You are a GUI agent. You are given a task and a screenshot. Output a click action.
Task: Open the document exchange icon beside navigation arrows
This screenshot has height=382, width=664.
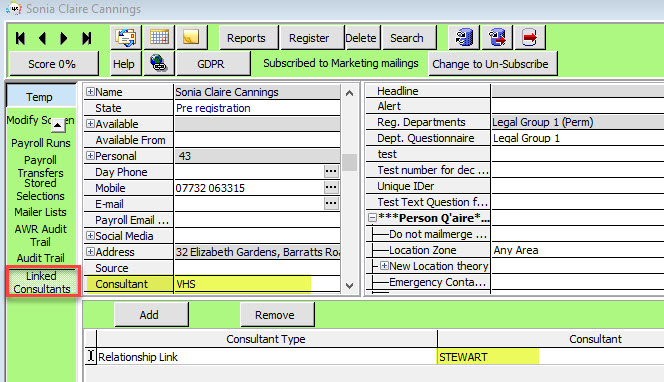click(126, 38)
